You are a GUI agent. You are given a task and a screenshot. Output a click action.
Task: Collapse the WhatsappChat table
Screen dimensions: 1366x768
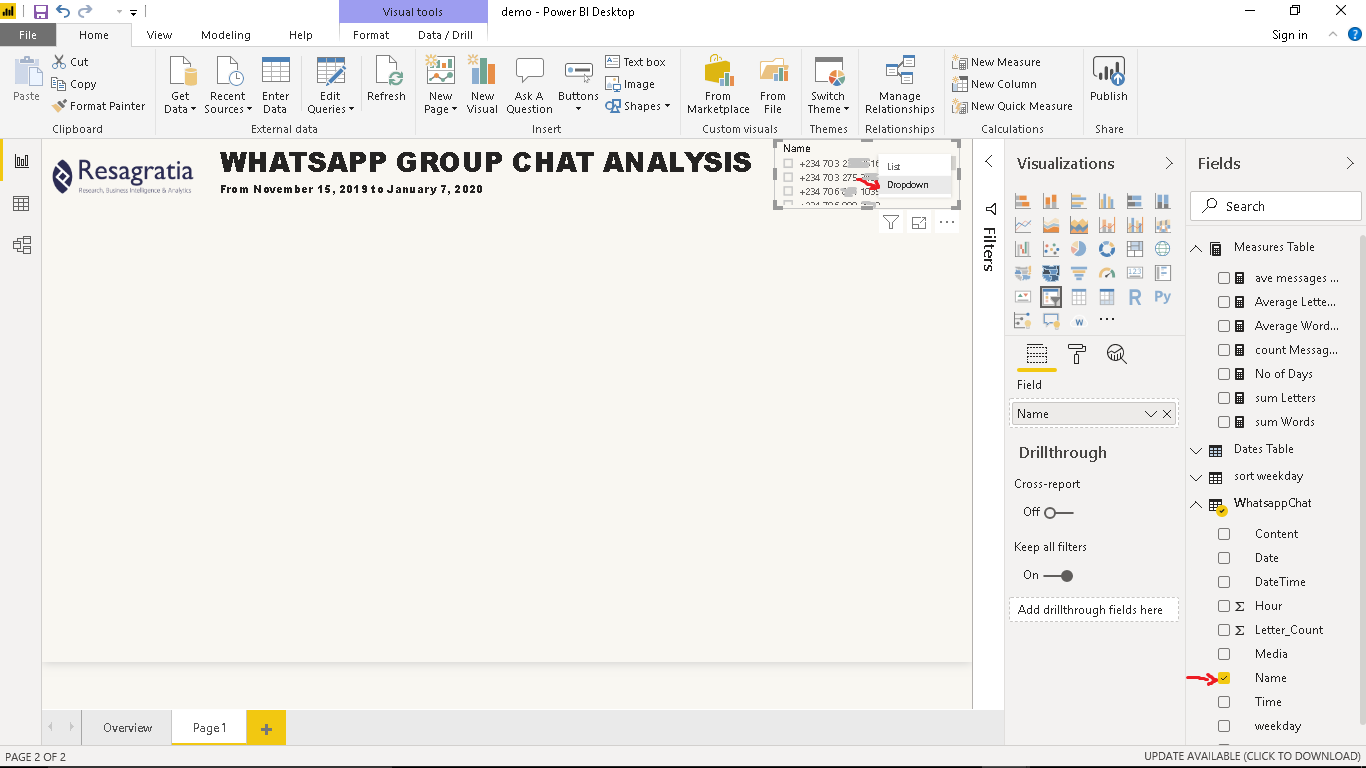tap(1196, 504)
